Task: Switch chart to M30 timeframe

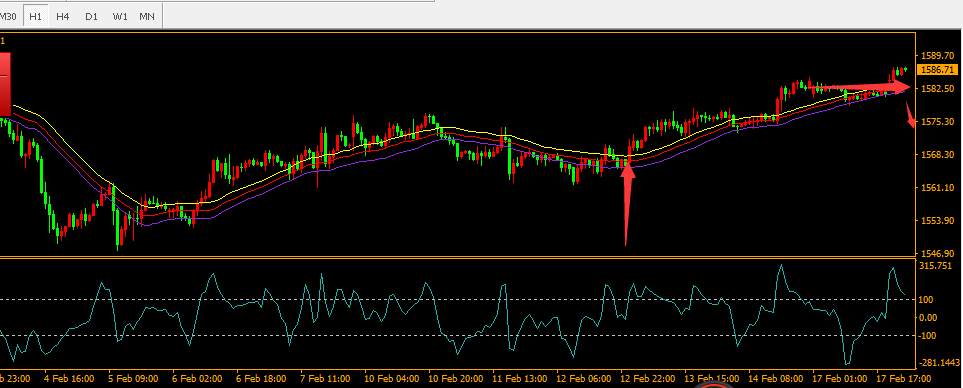Action: pos(9,17)
